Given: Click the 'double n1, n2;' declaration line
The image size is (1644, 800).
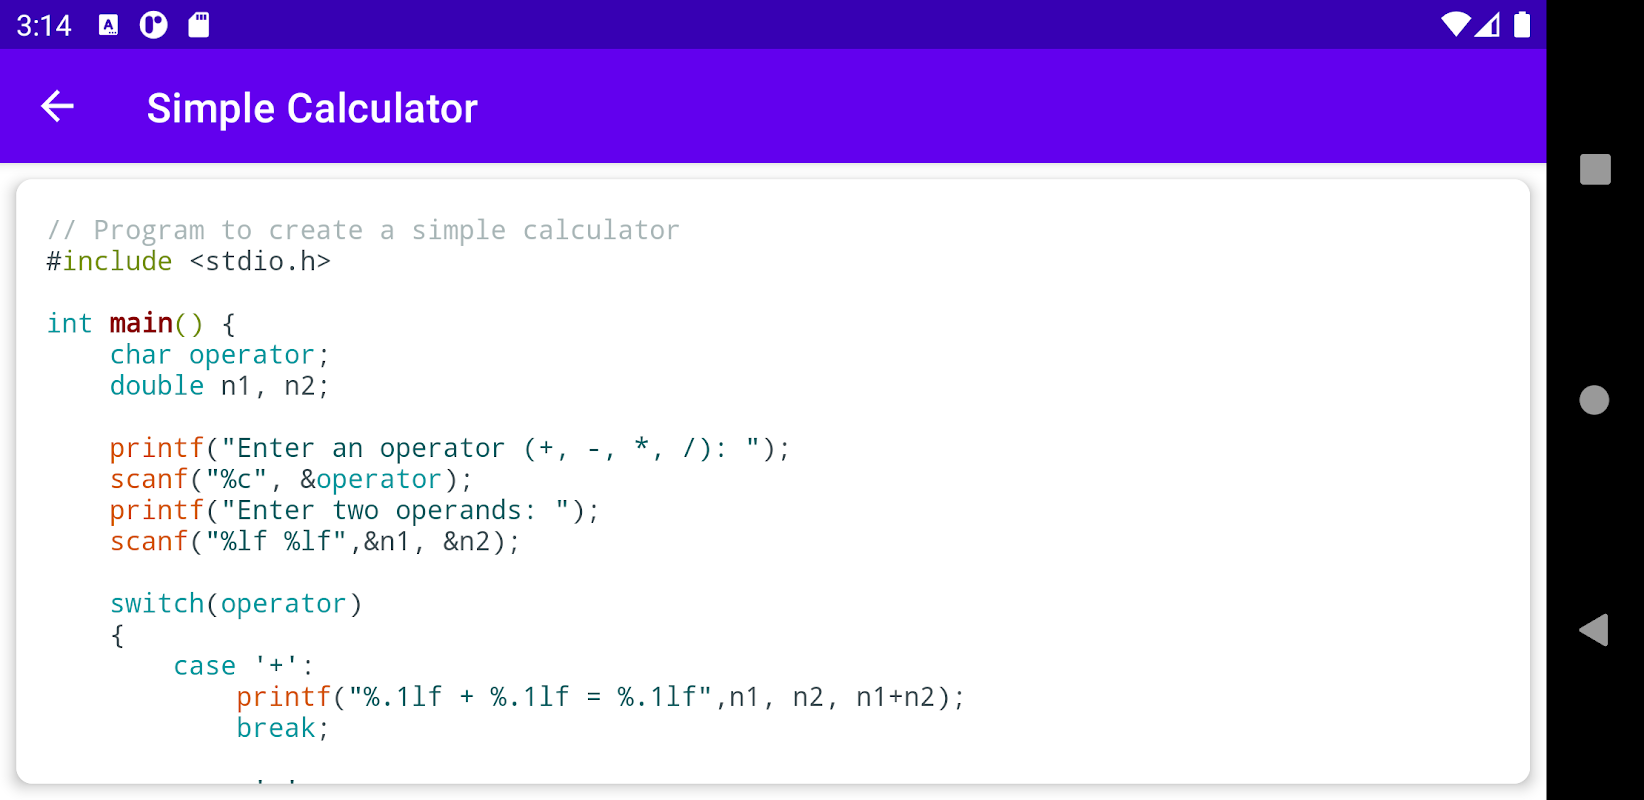Looking at the screenshot, I should (x=219, y=386).
